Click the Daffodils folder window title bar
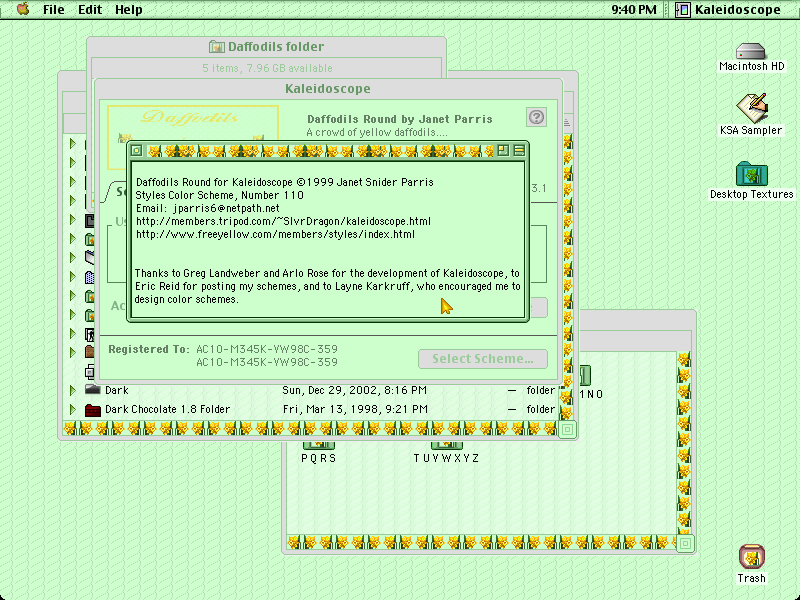The width and height of the screenshot is (800, 600). point(266,46)
